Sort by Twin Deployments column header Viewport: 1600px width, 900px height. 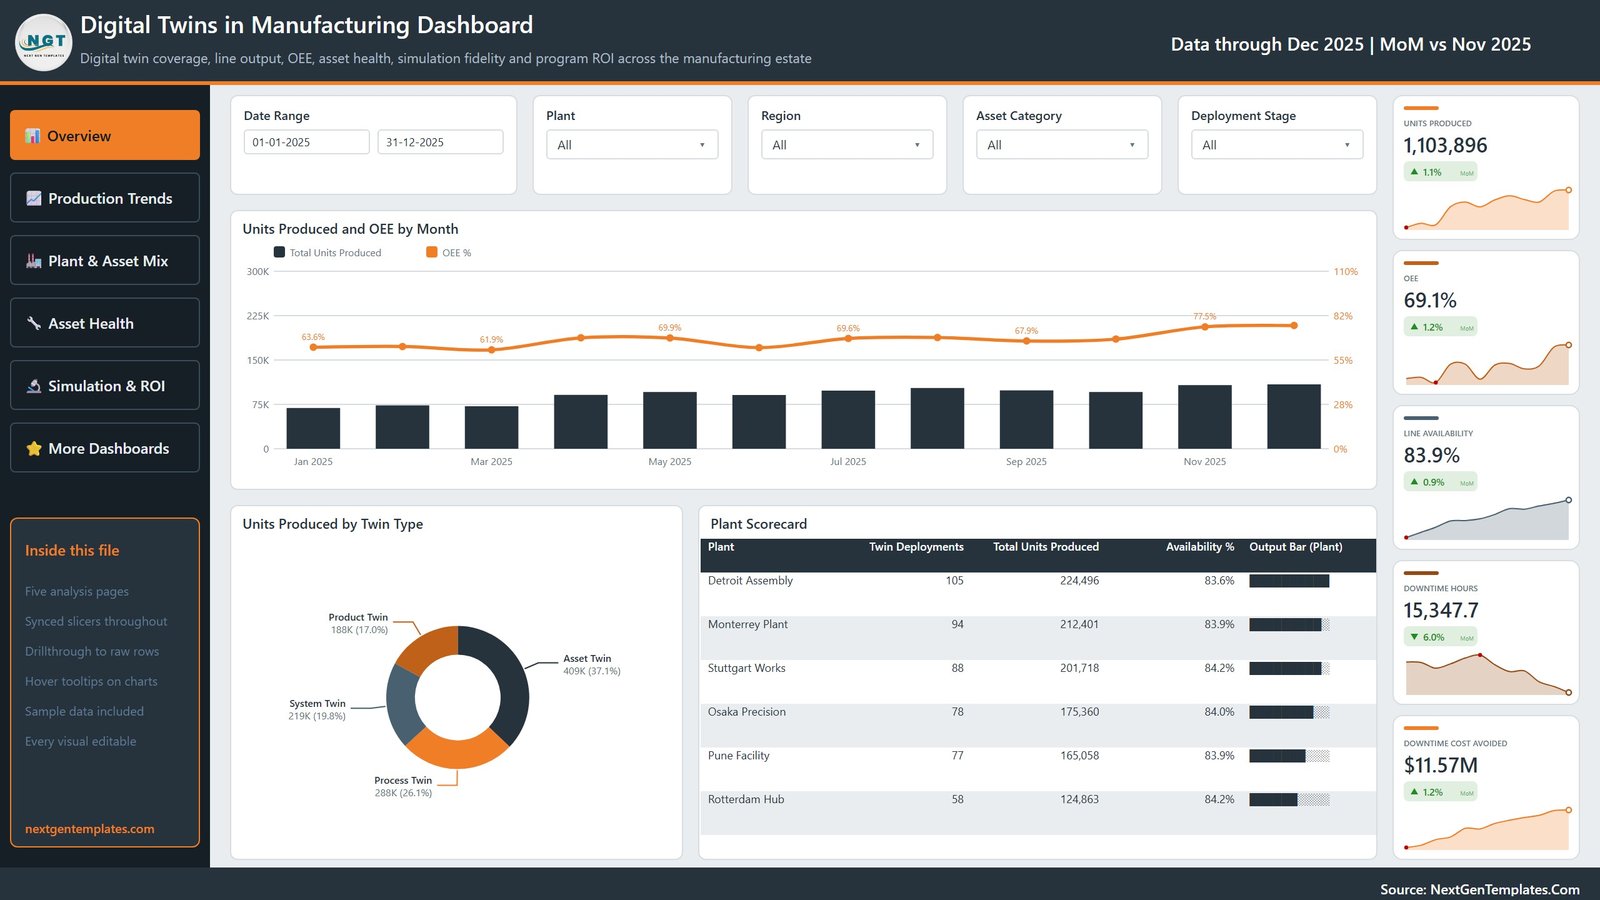pyautogui.click(x=916, y=547)
